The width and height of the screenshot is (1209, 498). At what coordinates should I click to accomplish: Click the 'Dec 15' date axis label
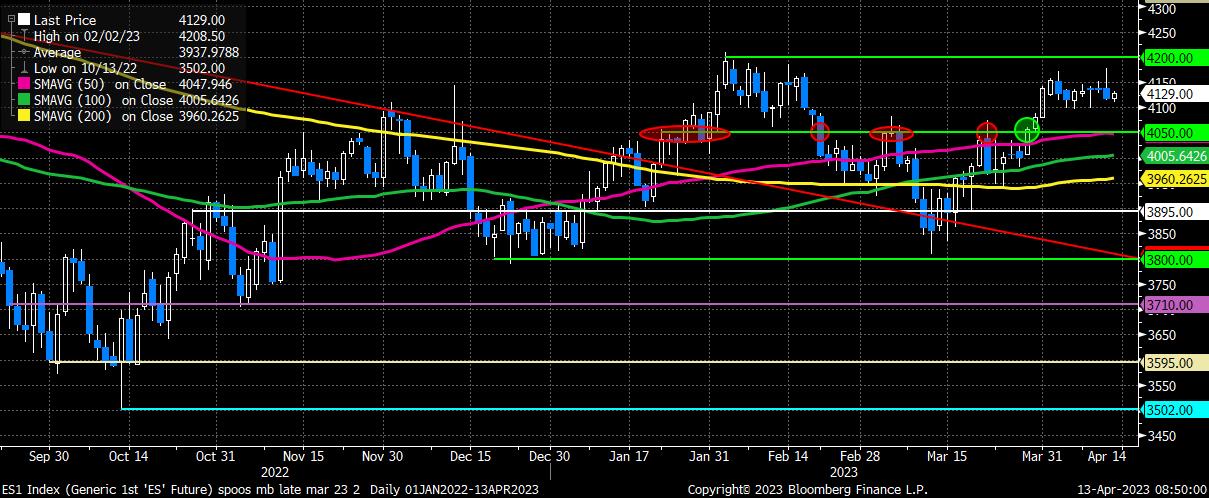pyautogui.click(x=471, y=455)
